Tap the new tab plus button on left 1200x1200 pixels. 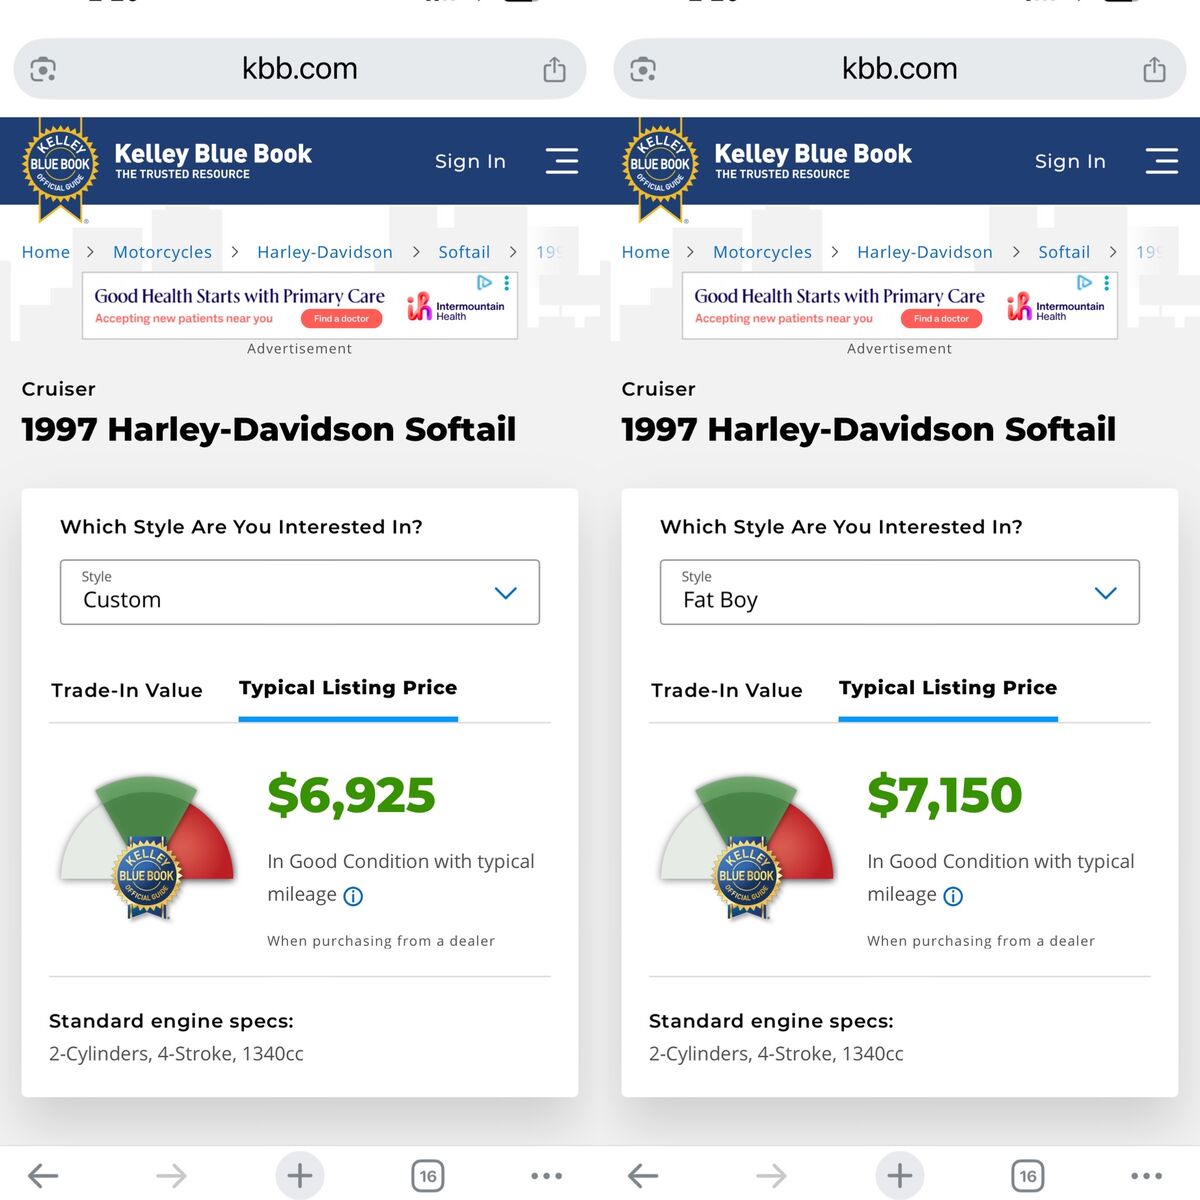pyautogui.click(x=300, y=1176)
